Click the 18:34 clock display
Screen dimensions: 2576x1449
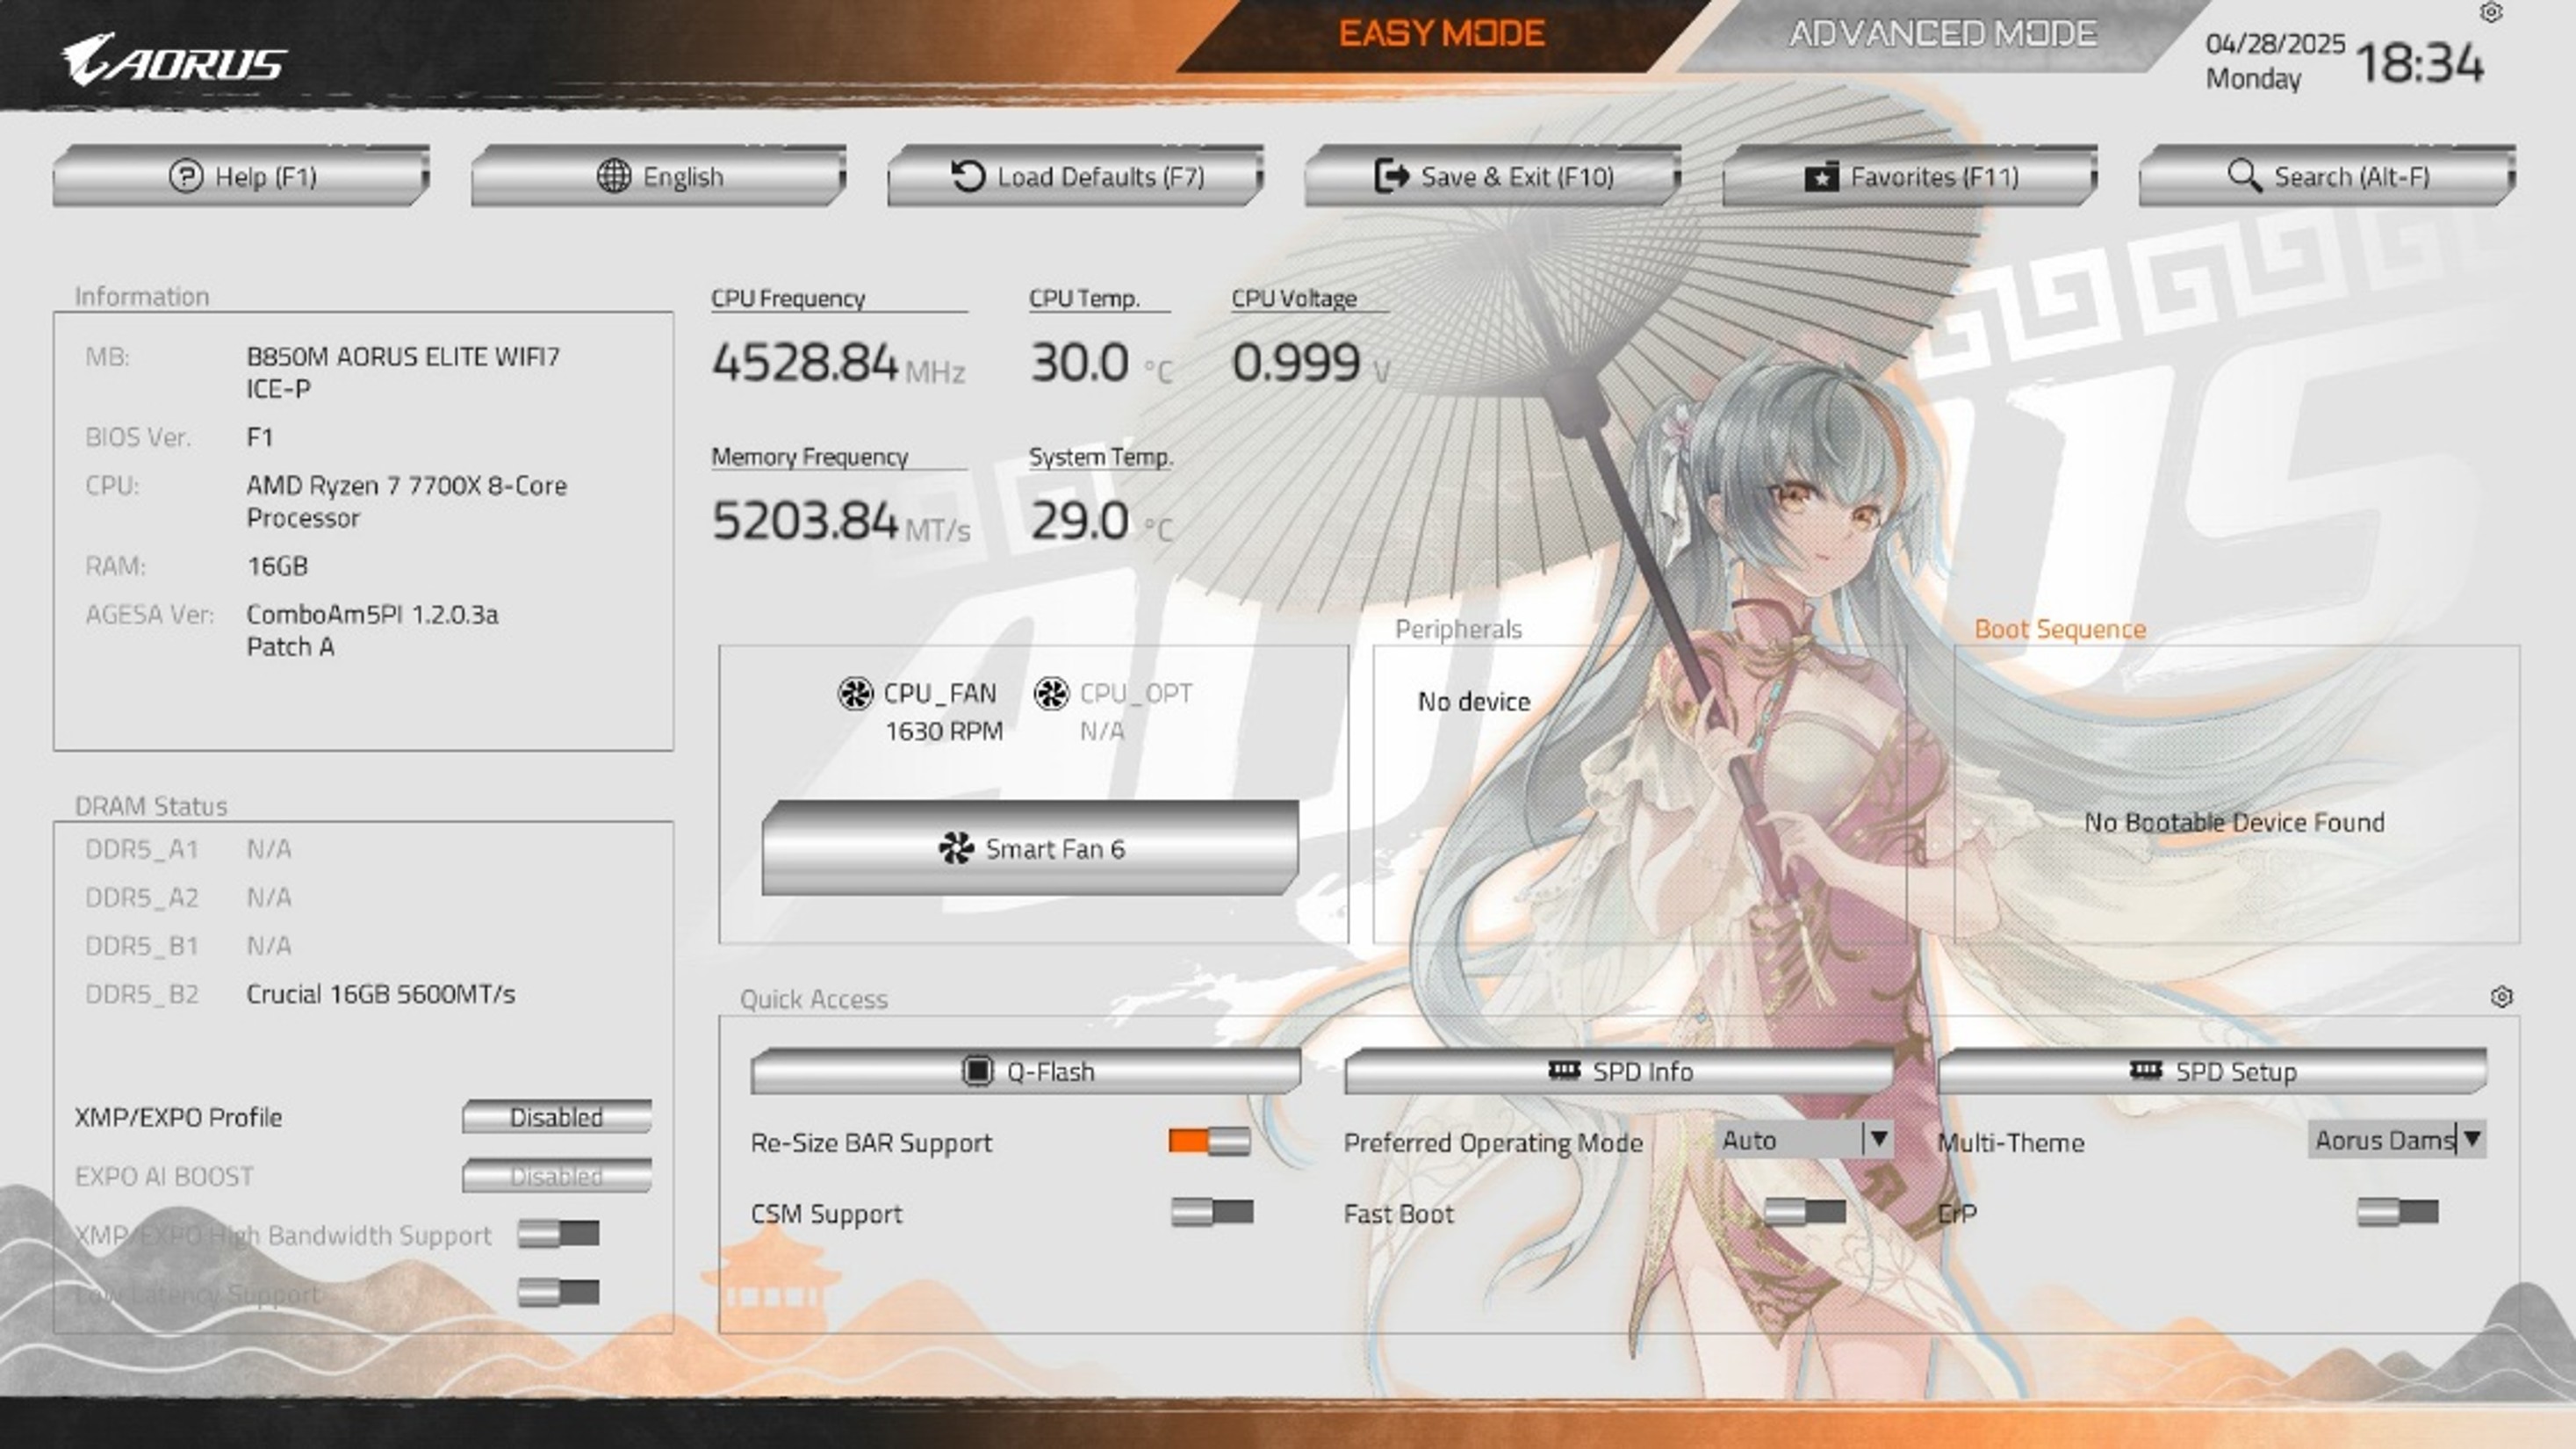point(2419,63)
